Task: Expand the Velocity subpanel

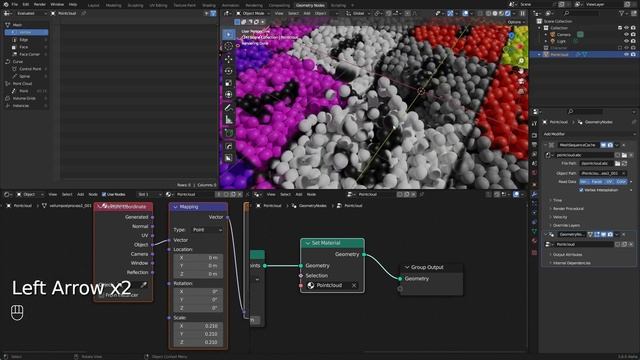Action: (560, 217)
